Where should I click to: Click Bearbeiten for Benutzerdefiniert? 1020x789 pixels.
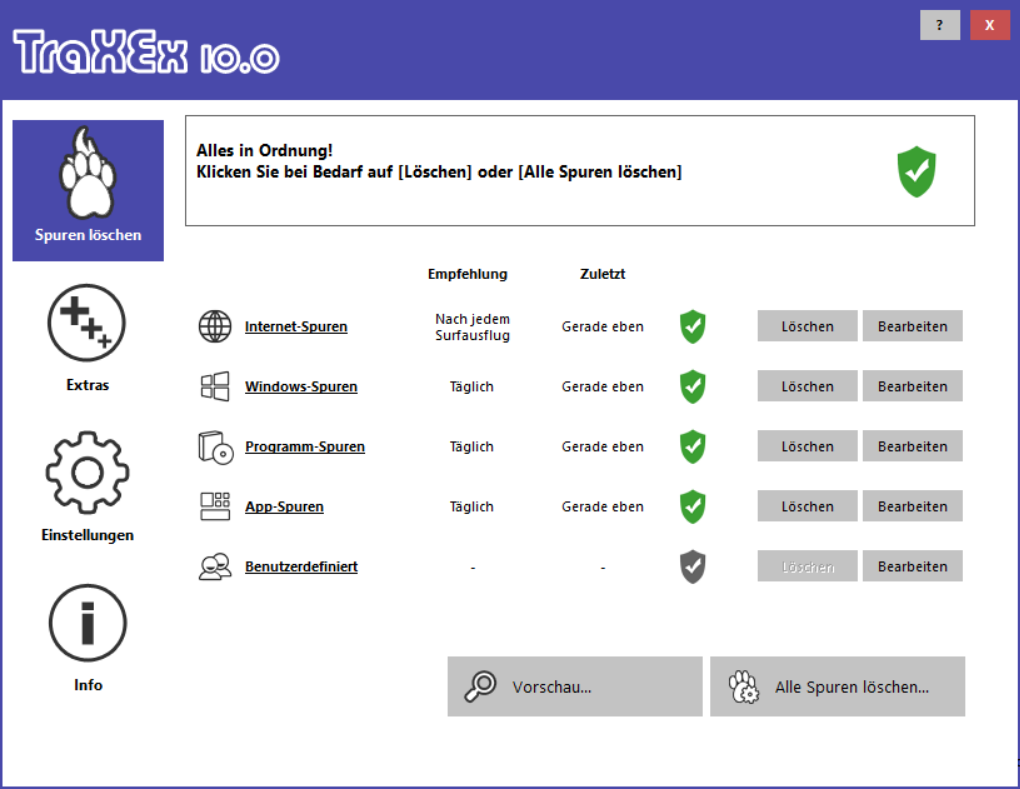(913, 566)
